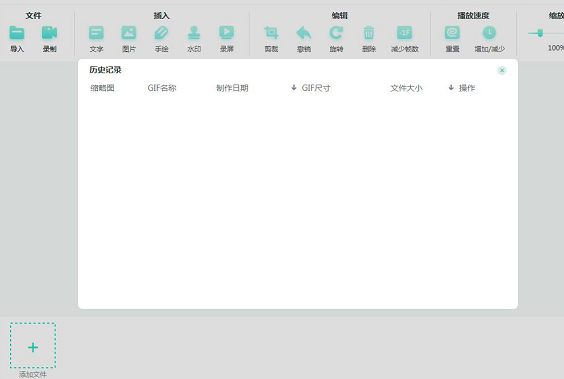
Task: Adjust the zoom slider handle
Action: (x=540, y=33)
